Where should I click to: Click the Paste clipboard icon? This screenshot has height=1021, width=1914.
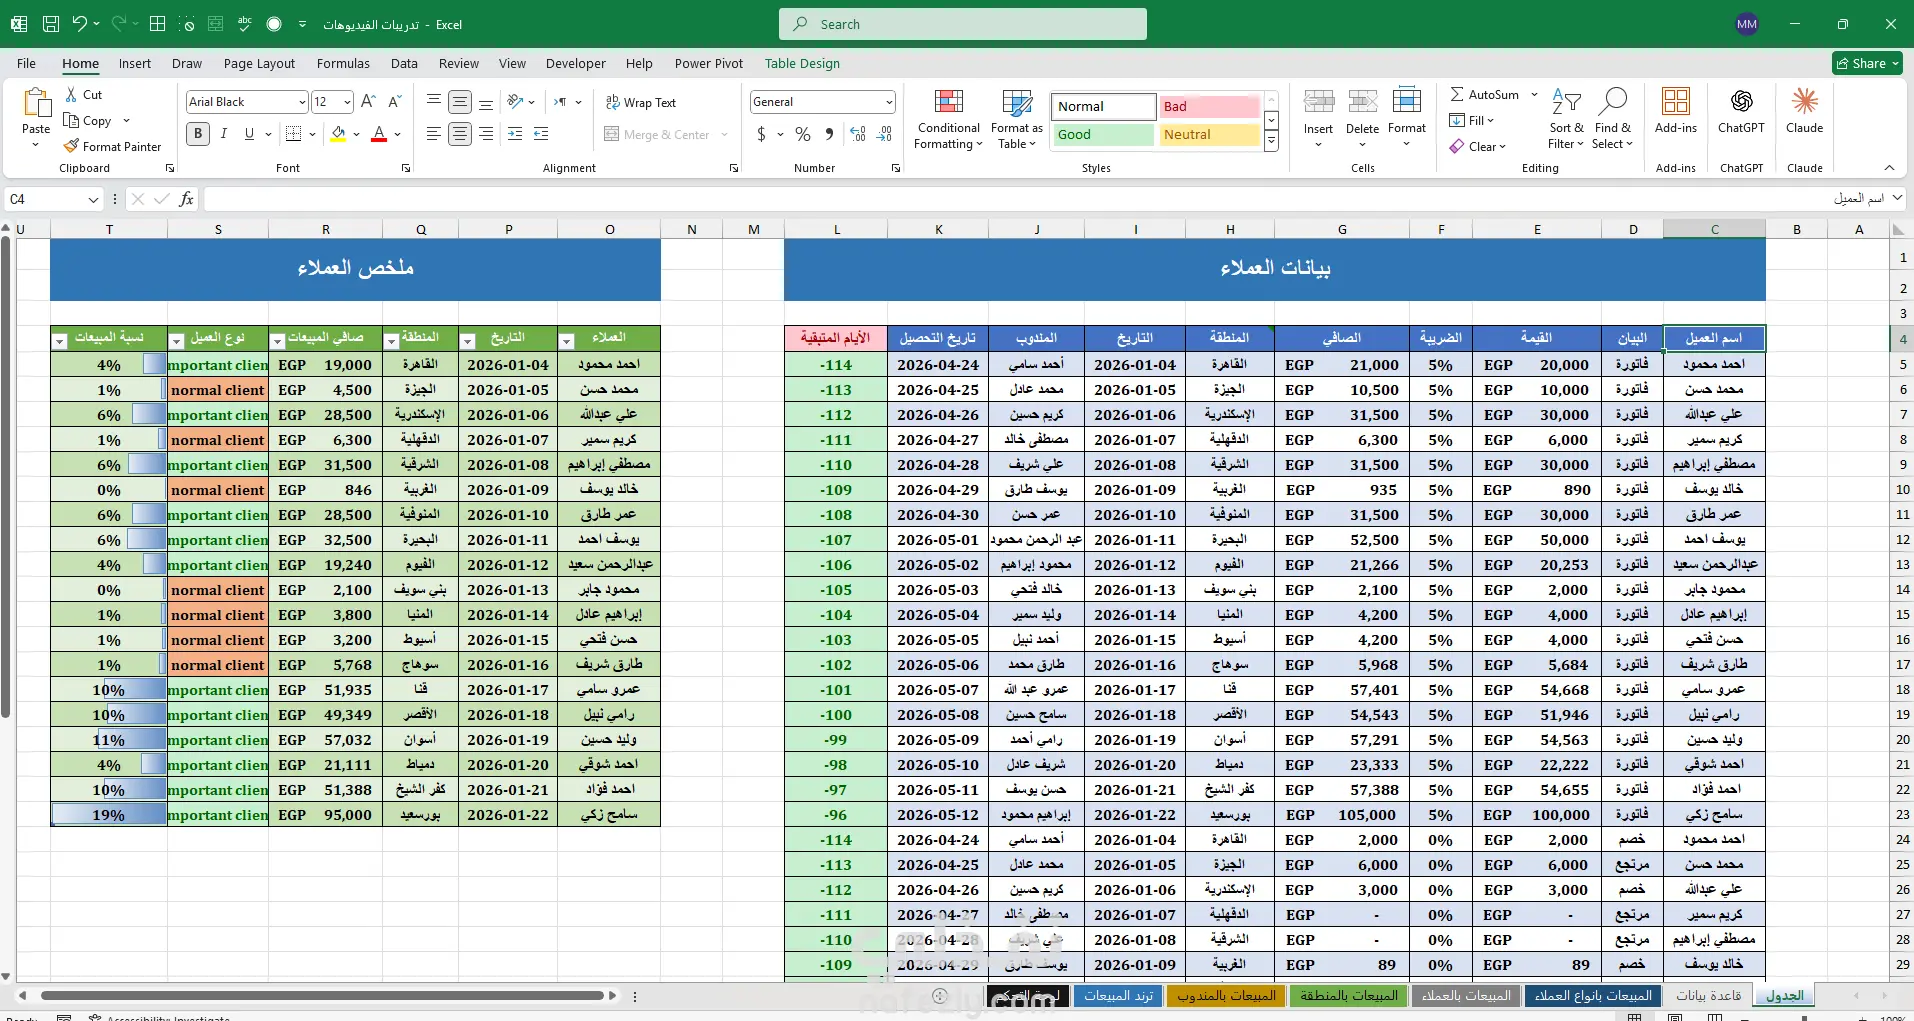[36, 103]
